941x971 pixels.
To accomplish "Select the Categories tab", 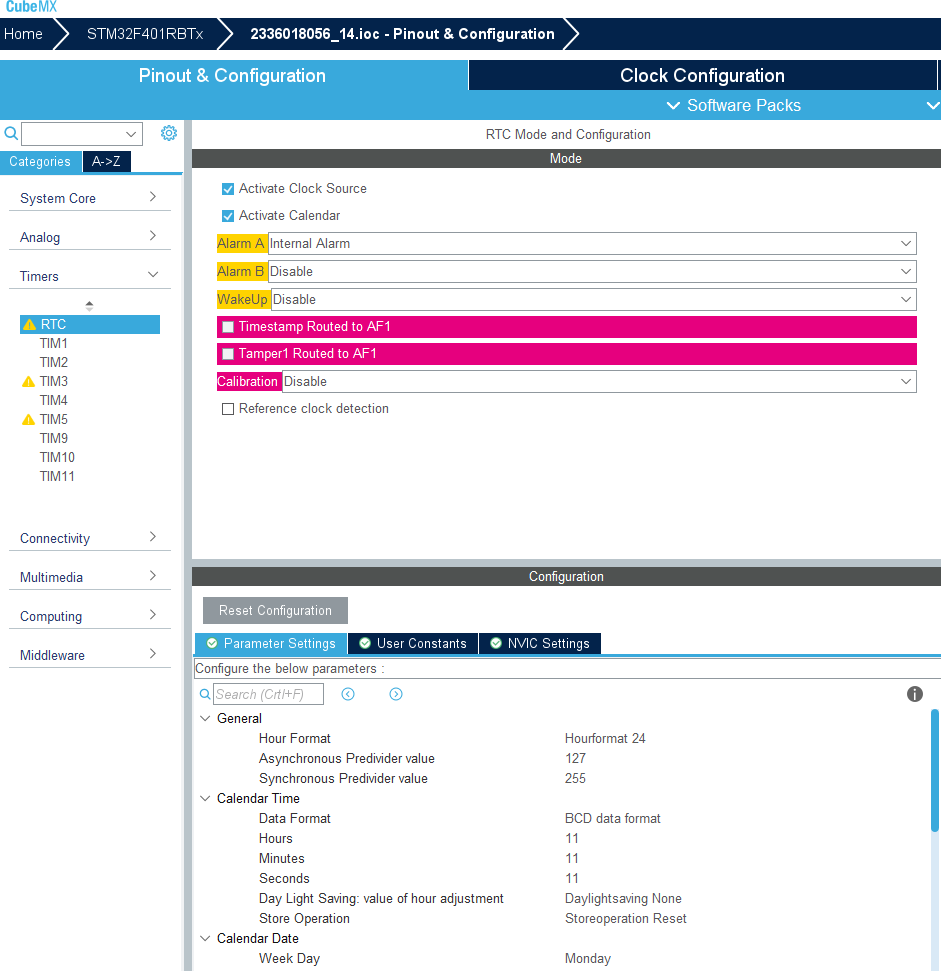I will click(40, 162).
